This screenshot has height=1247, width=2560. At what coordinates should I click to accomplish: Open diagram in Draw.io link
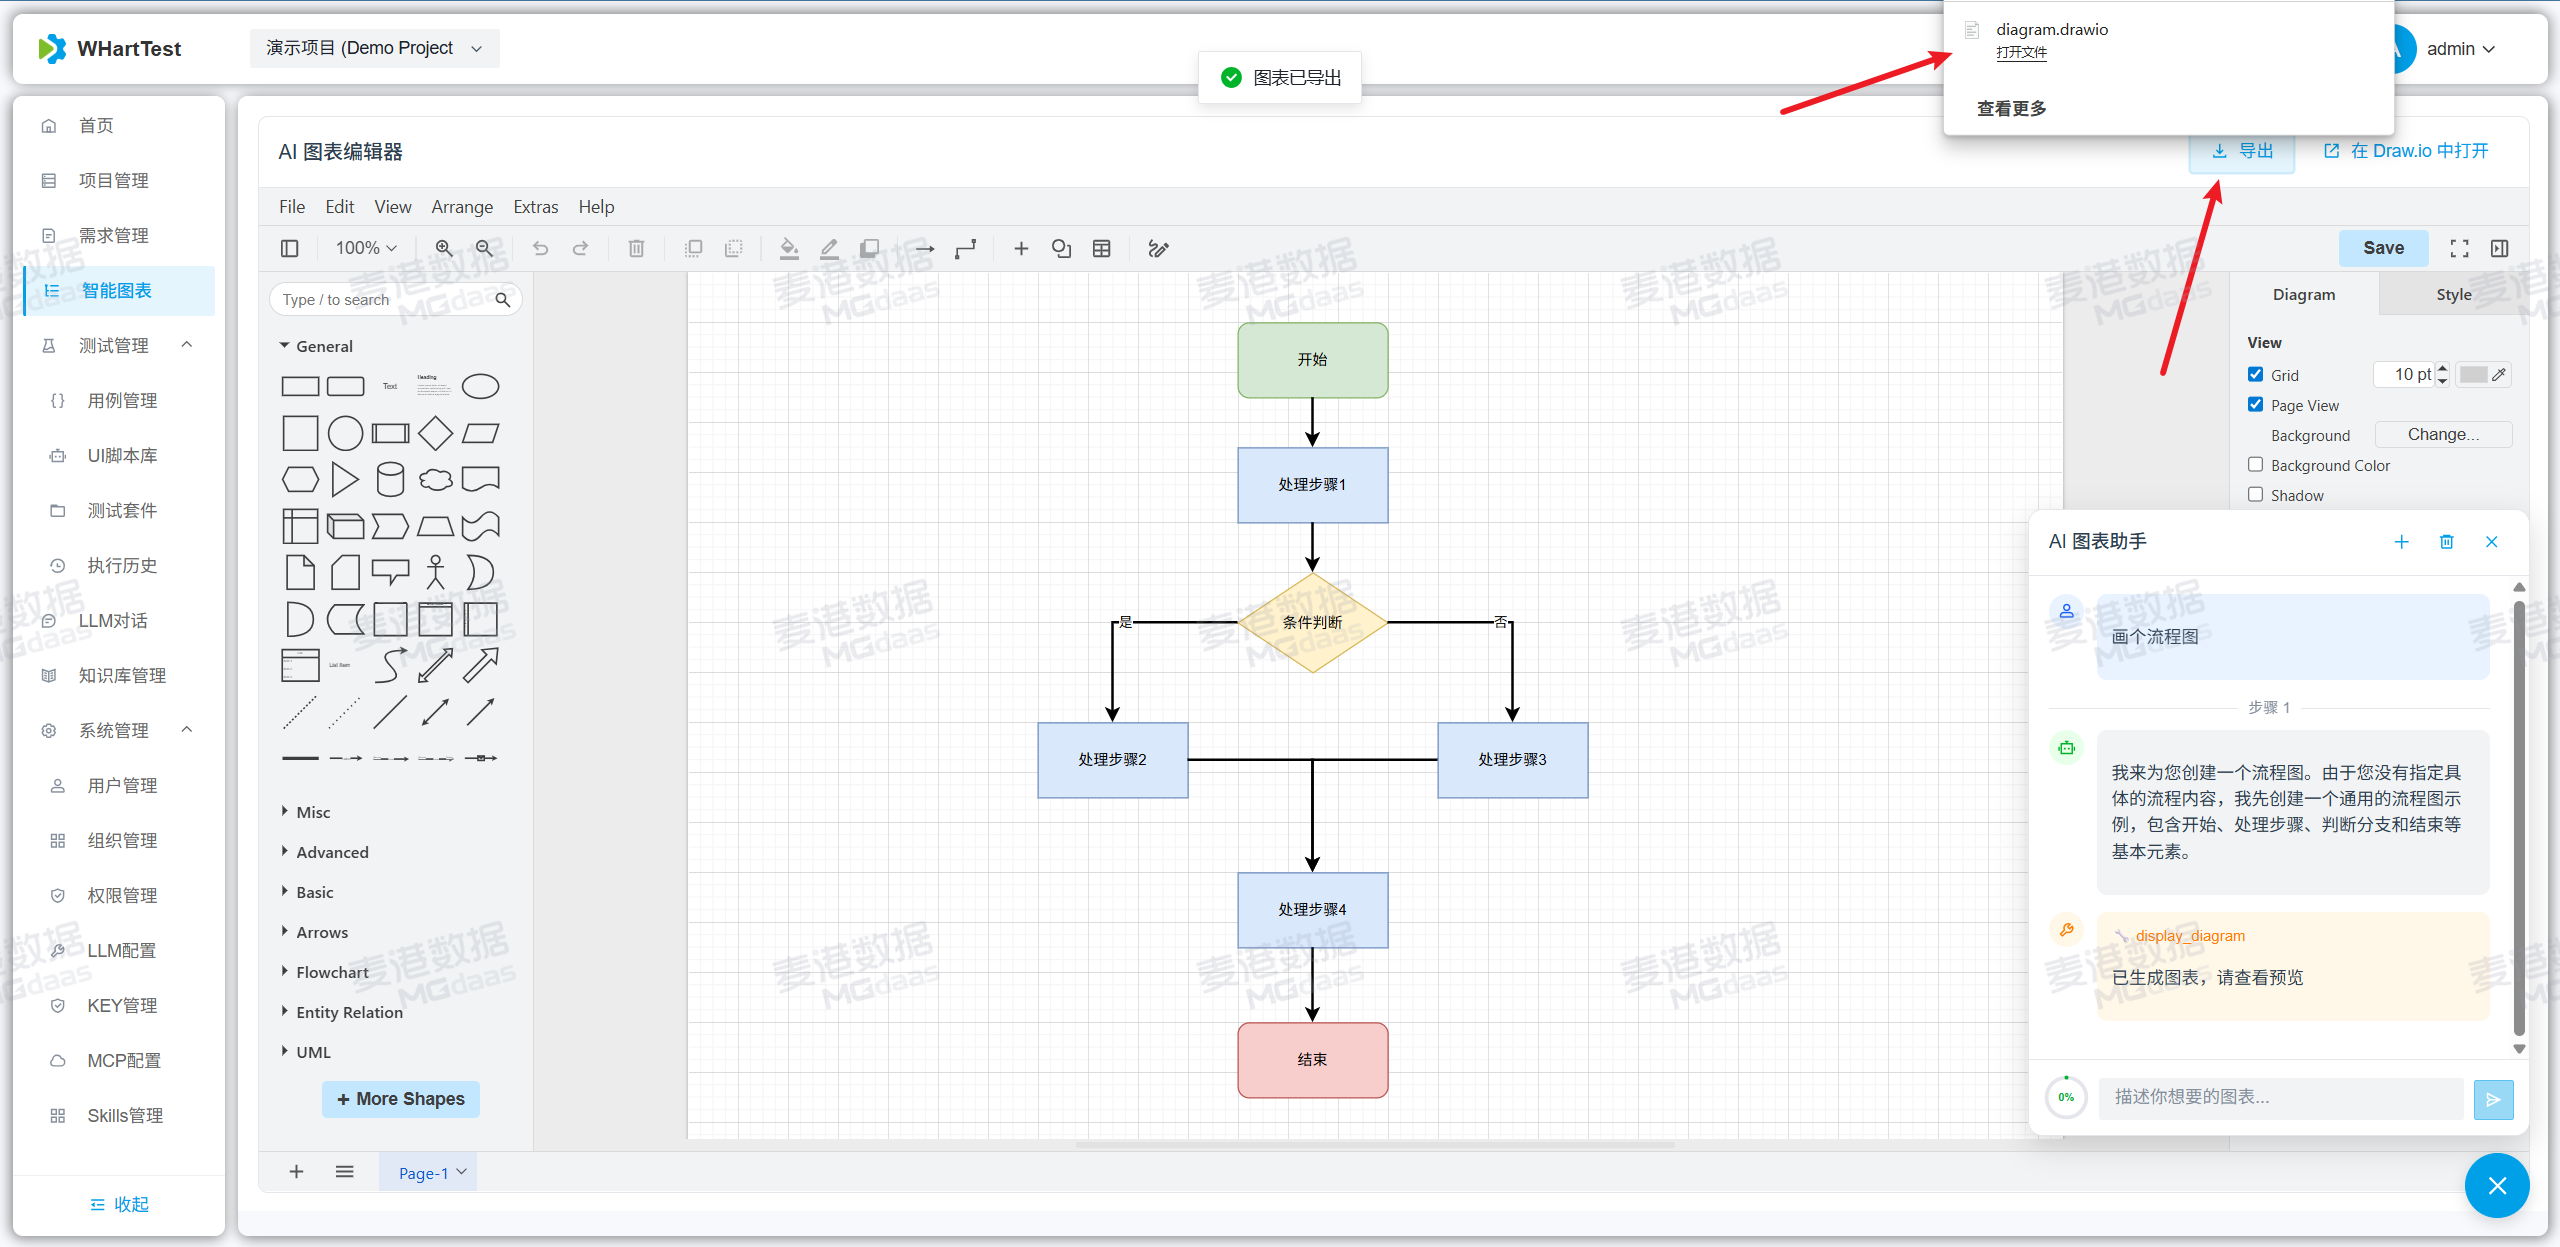[2405, 151]
